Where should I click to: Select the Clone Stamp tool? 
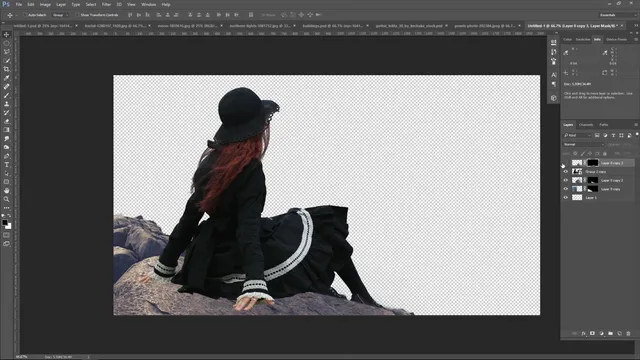click(x=7, y=104)
